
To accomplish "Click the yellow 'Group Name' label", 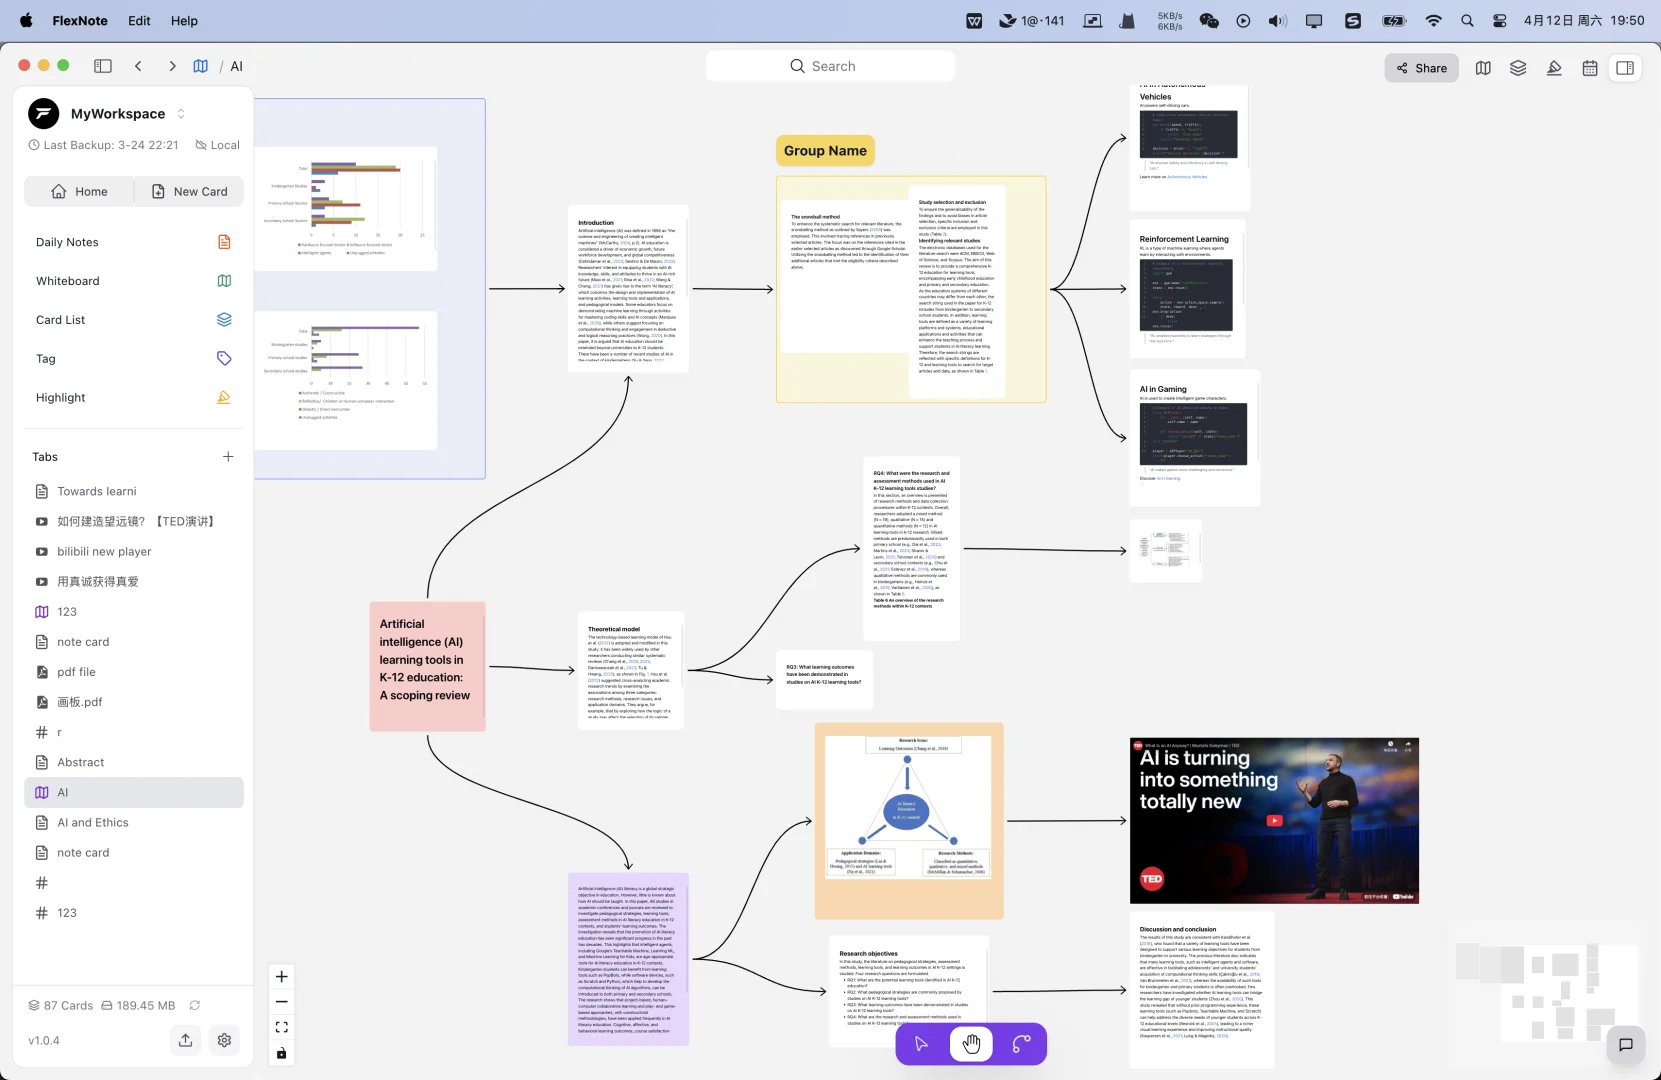I will click(x=825, y=151).
